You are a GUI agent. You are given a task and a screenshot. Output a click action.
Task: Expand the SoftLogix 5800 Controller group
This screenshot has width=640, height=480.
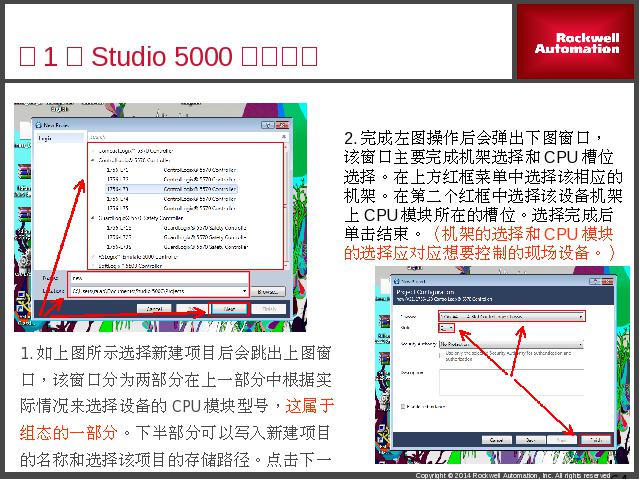tap(93, 266)
